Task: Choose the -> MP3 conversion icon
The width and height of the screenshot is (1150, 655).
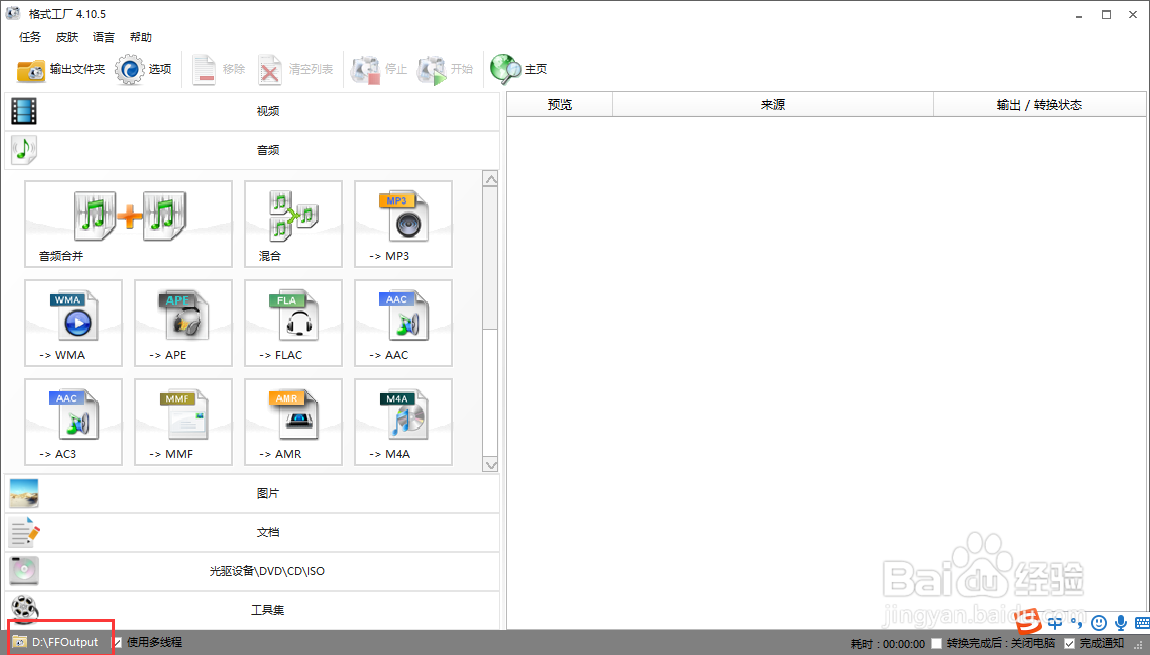Action: (x=403, y=224)
